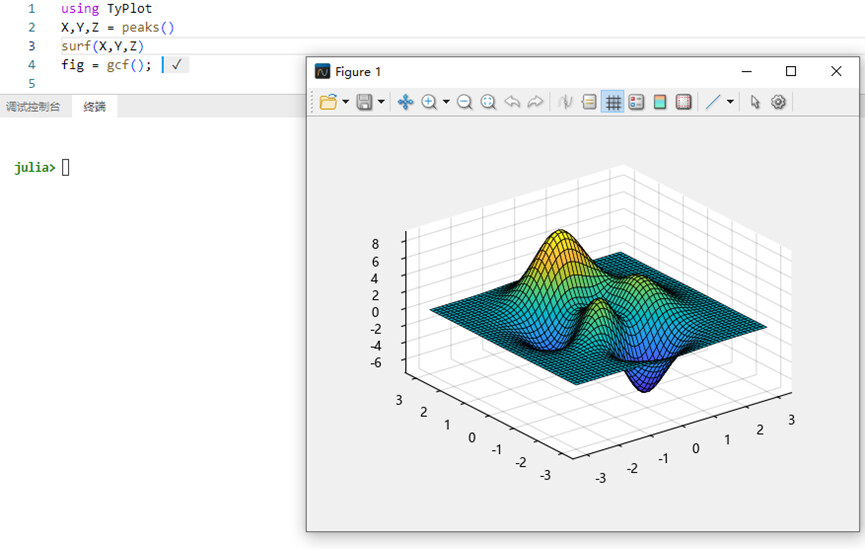Expand the line tool dropdown arrow

[x=730, y=102]
